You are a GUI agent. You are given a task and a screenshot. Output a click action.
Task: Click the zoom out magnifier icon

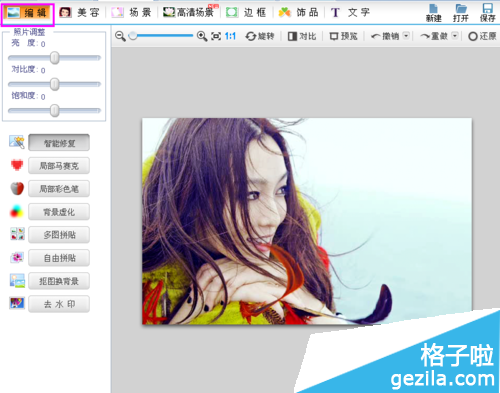120,36
